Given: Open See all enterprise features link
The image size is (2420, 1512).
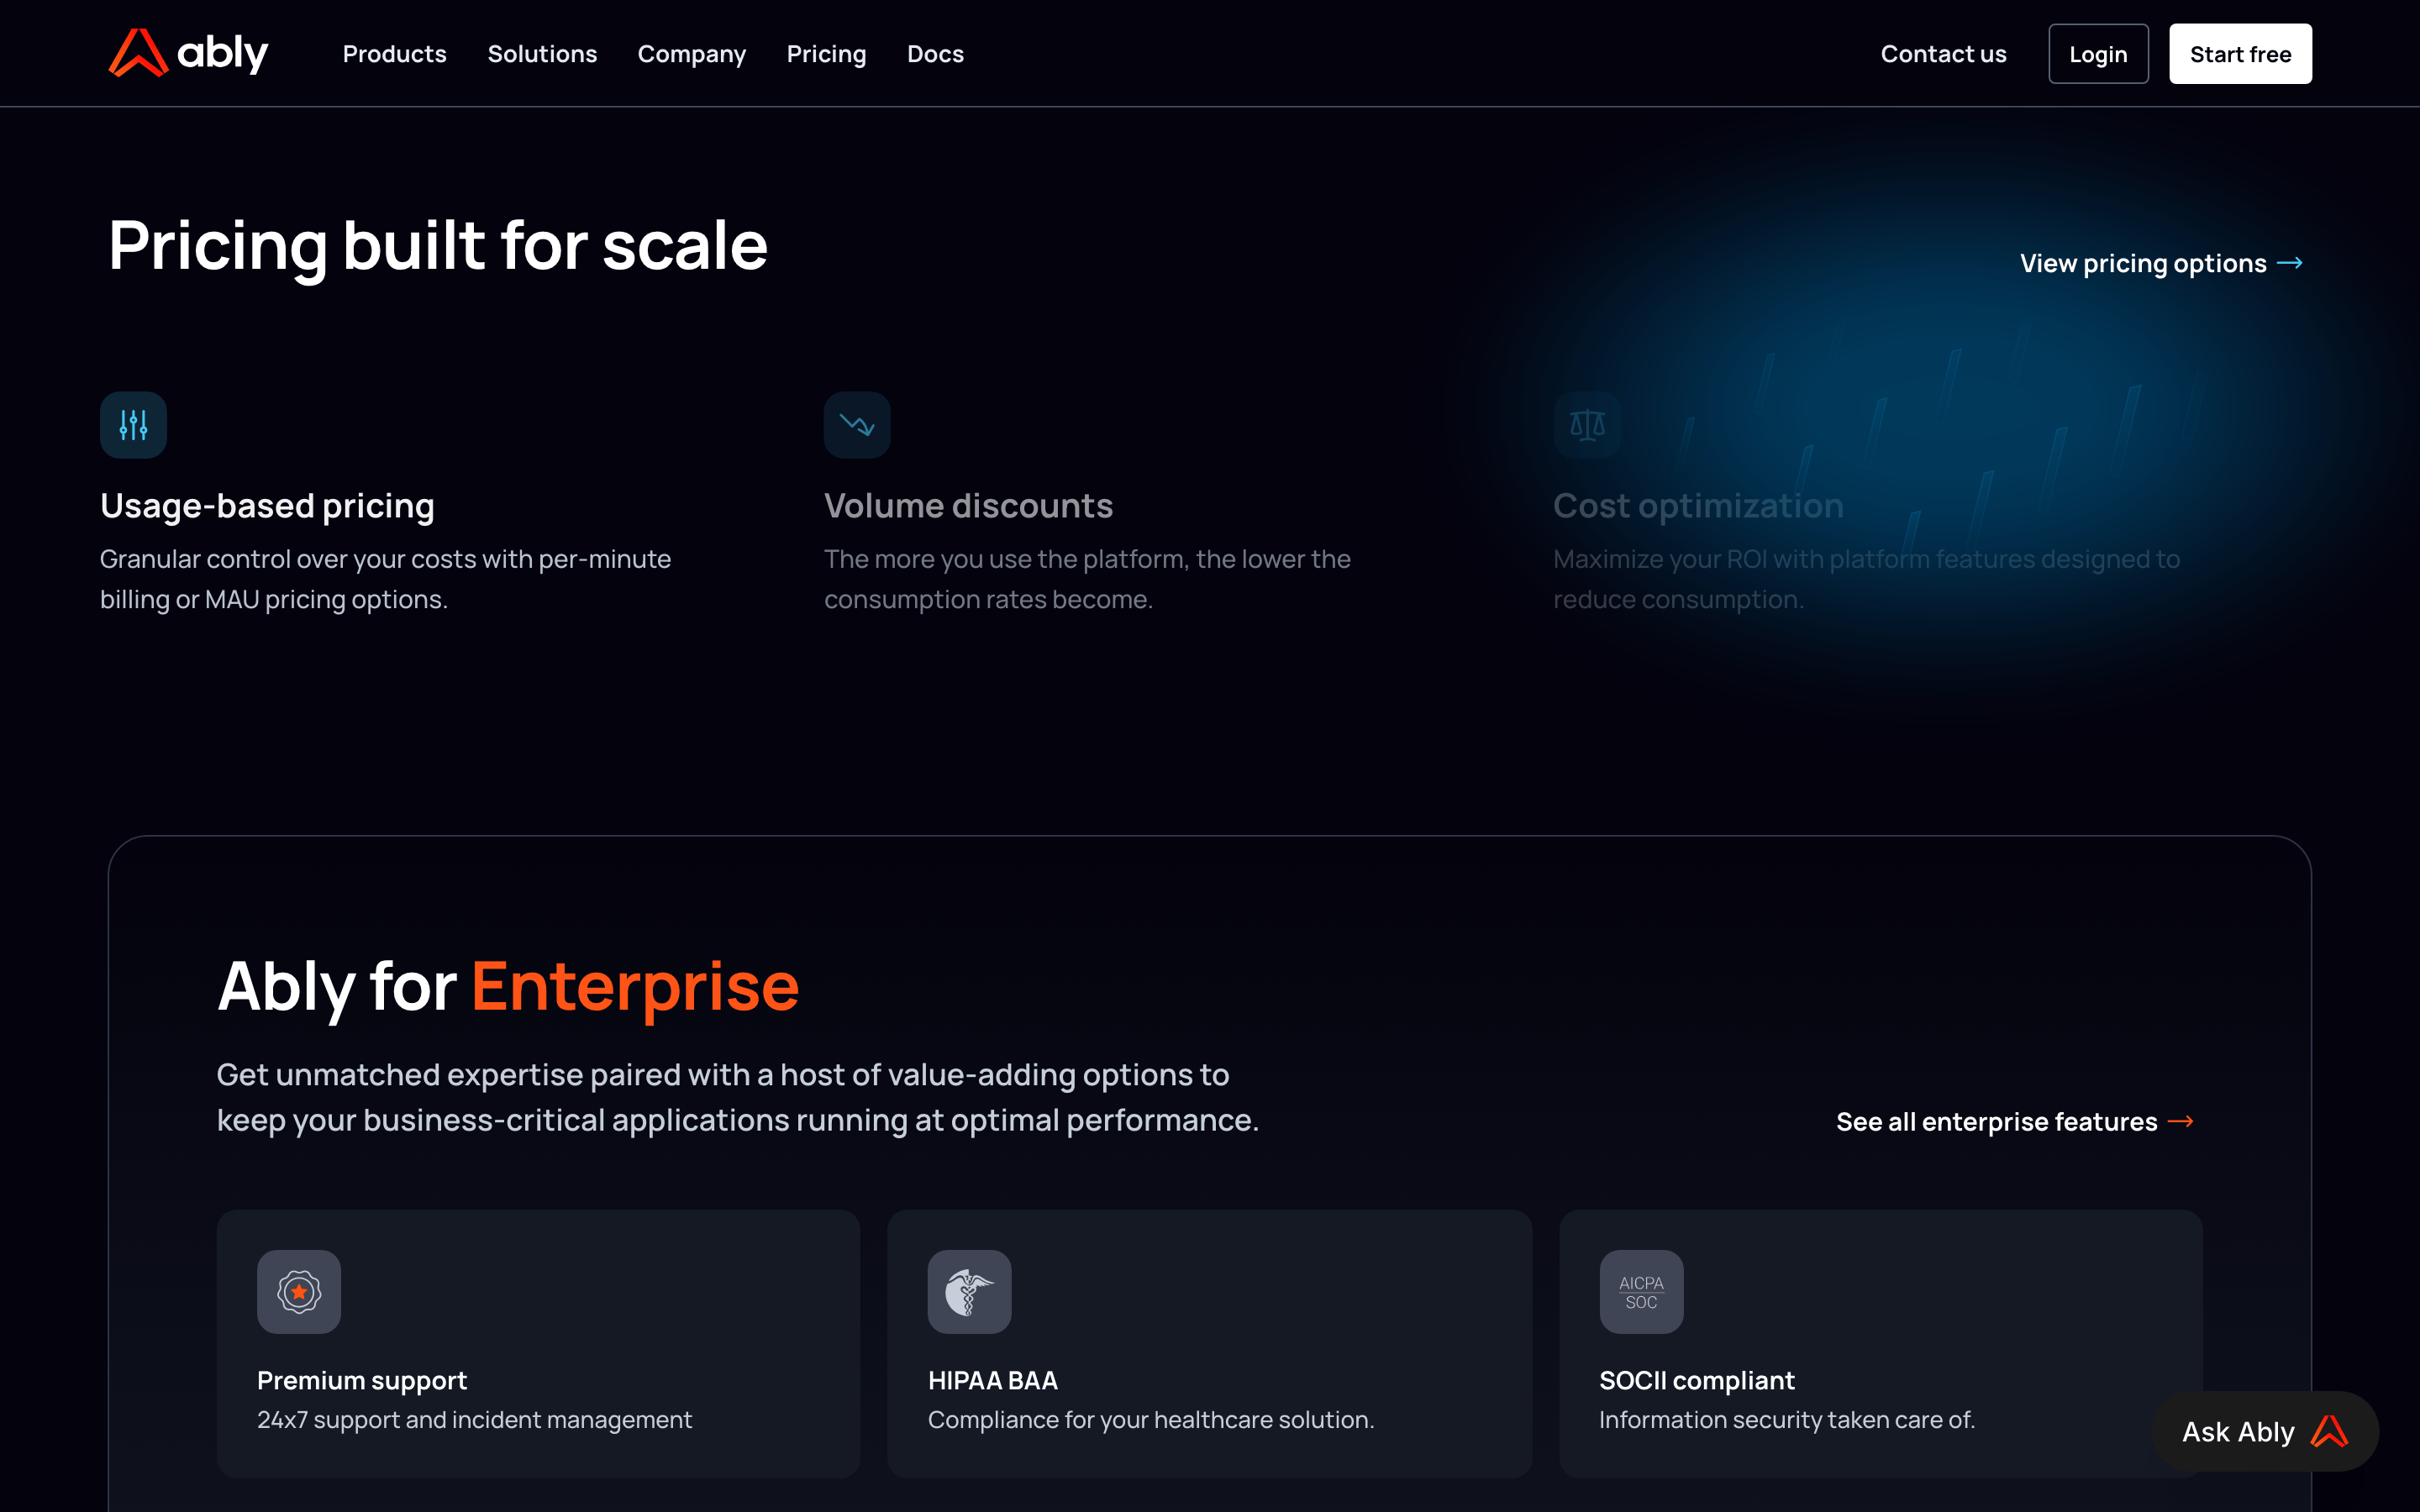Looking at the screenshot, I should [x=2015, y=1122].
